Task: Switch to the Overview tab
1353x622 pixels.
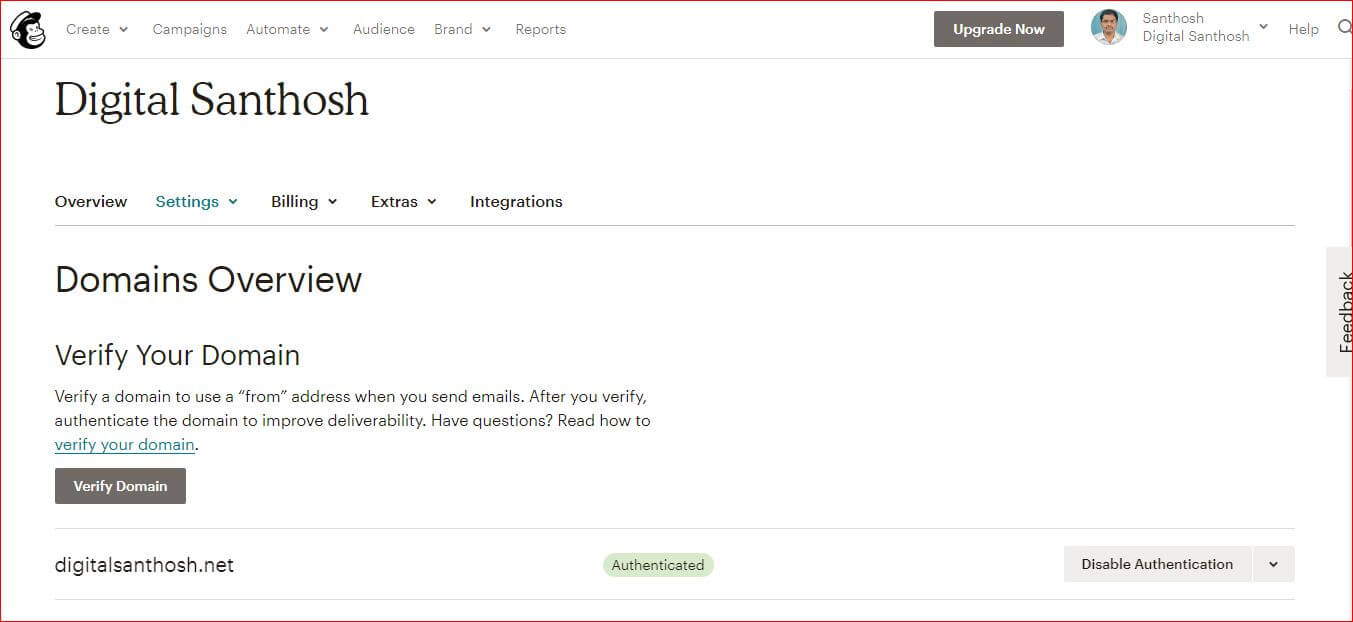Action: [91, 201]
